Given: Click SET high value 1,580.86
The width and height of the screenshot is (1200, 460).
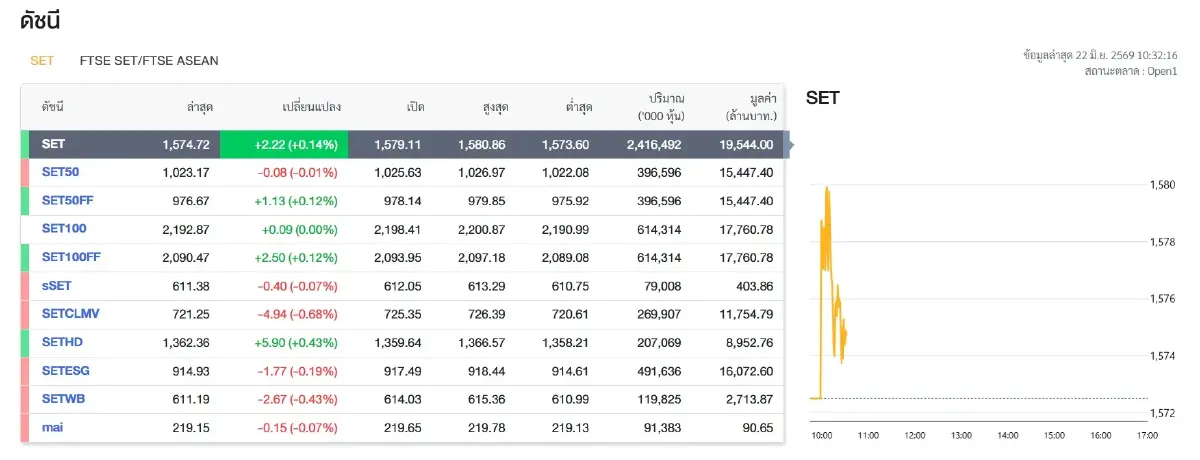Looking at the screenshot, I should pos(482,144).
